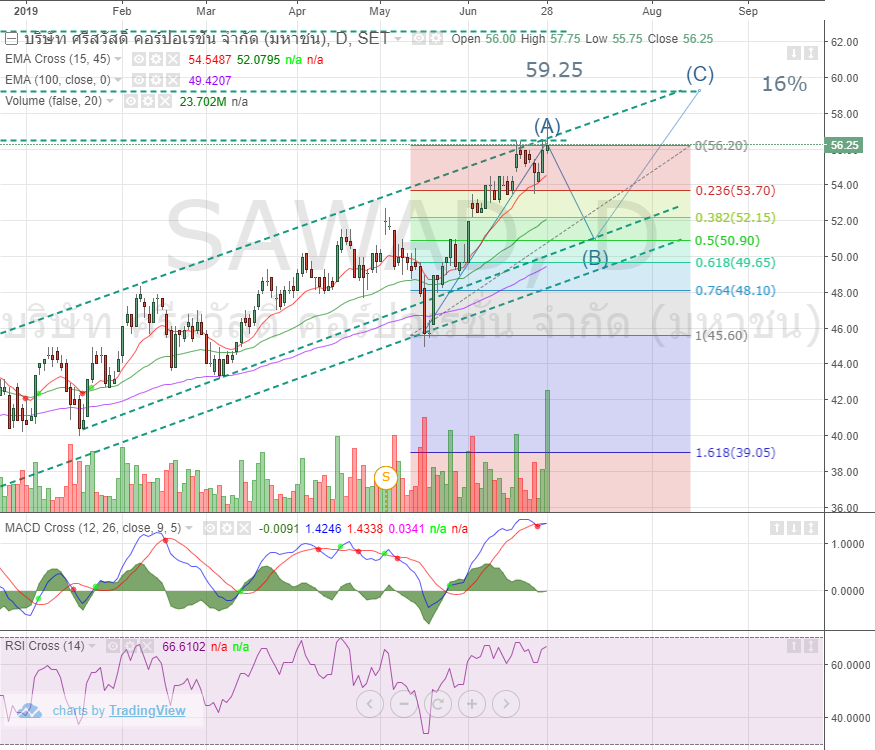Open RSI Cross settings gear
Image resolution: width=876 pixels, height=750 pixels.
[x=130, y=647]
